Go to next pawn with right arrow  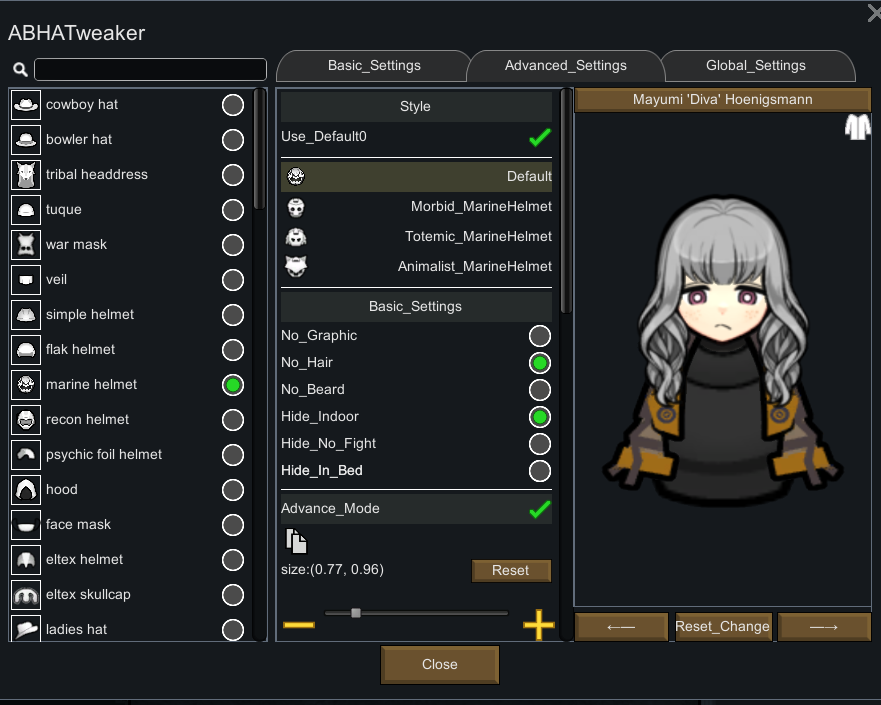824,626
